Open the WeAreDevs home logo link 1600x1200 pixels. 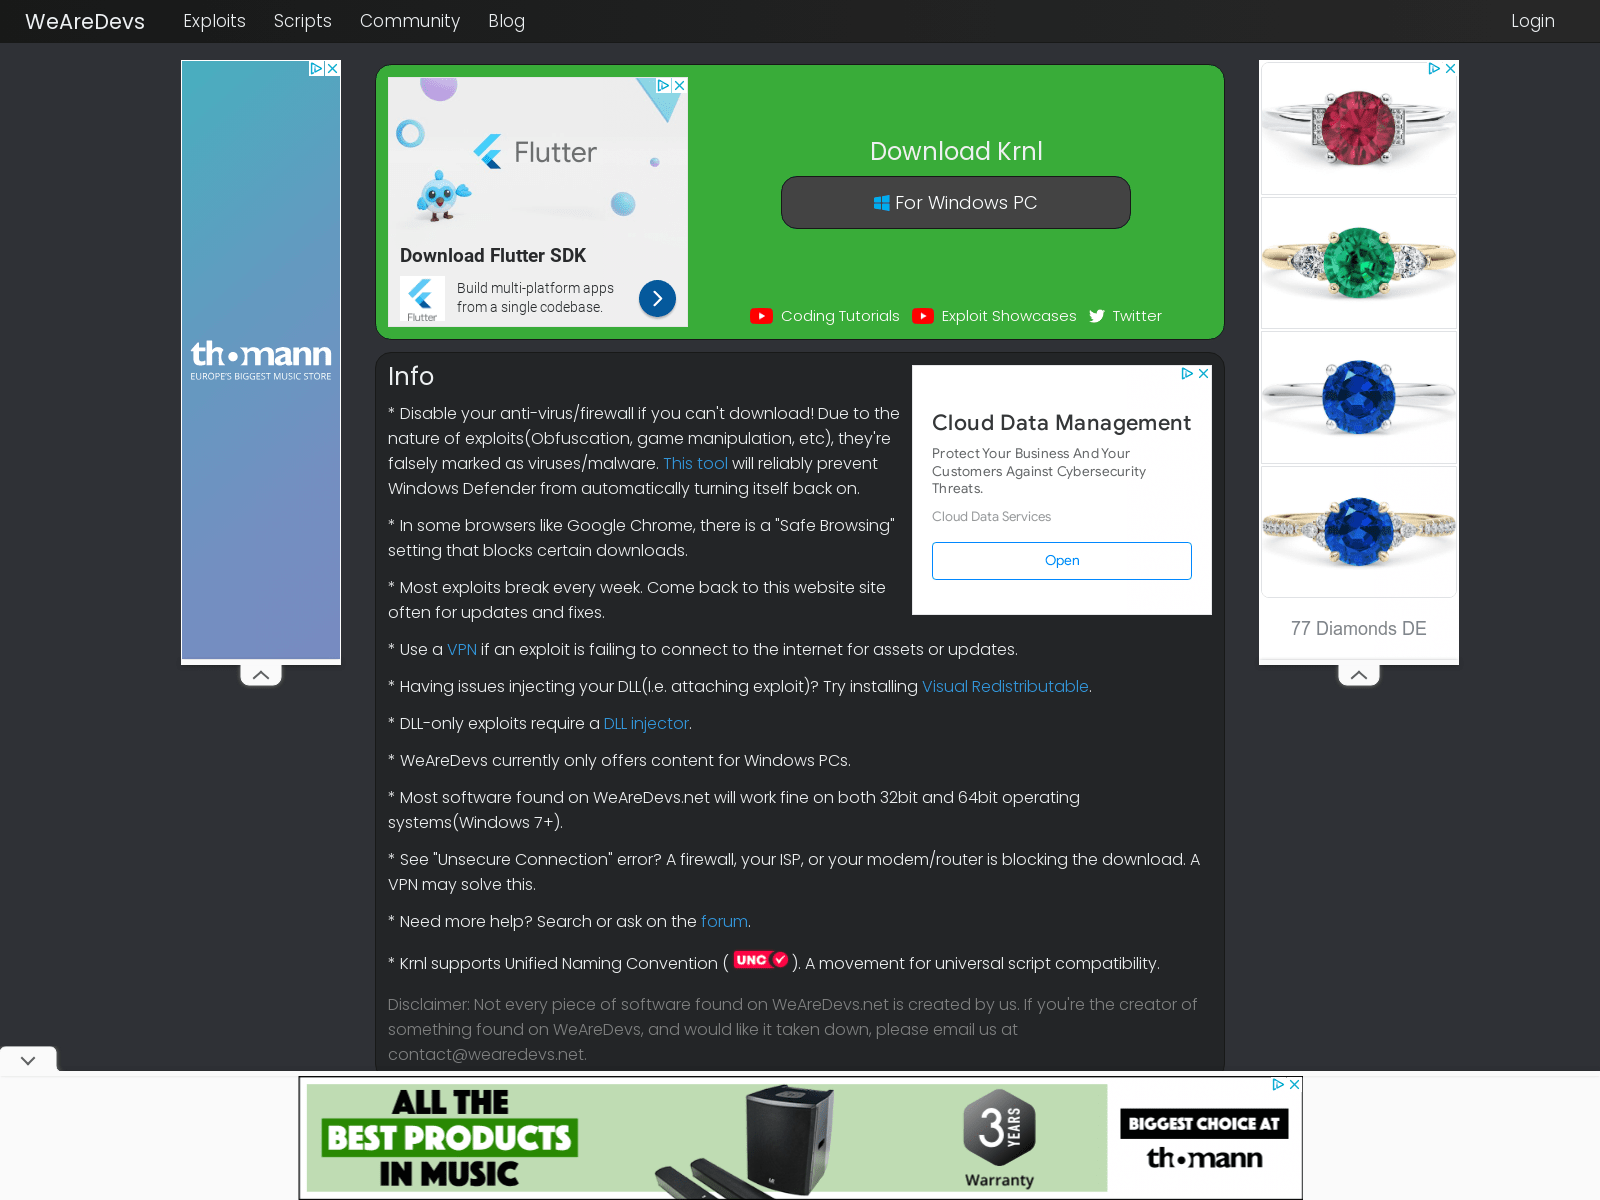coord(85,21)
